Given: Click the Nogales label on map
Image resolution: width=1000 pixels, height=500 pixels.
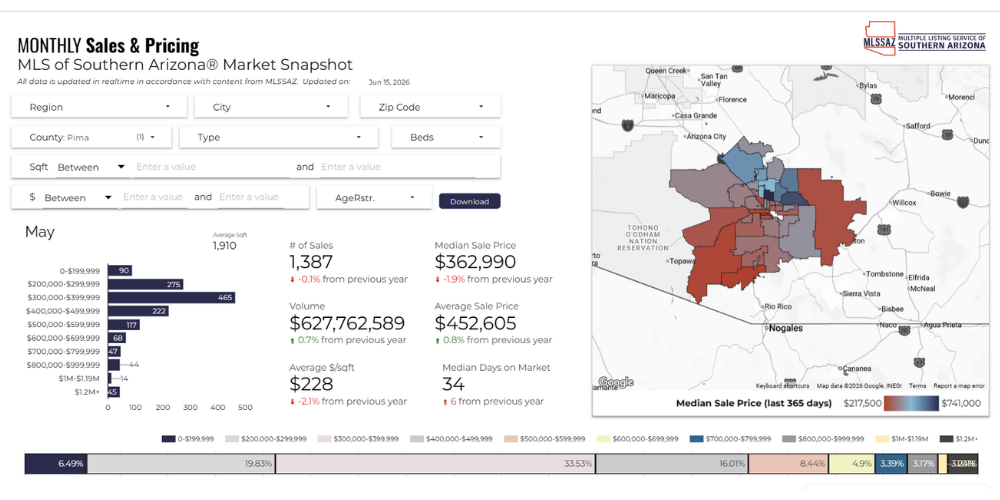Looking at the screenshot, I should tap(786, 328).
